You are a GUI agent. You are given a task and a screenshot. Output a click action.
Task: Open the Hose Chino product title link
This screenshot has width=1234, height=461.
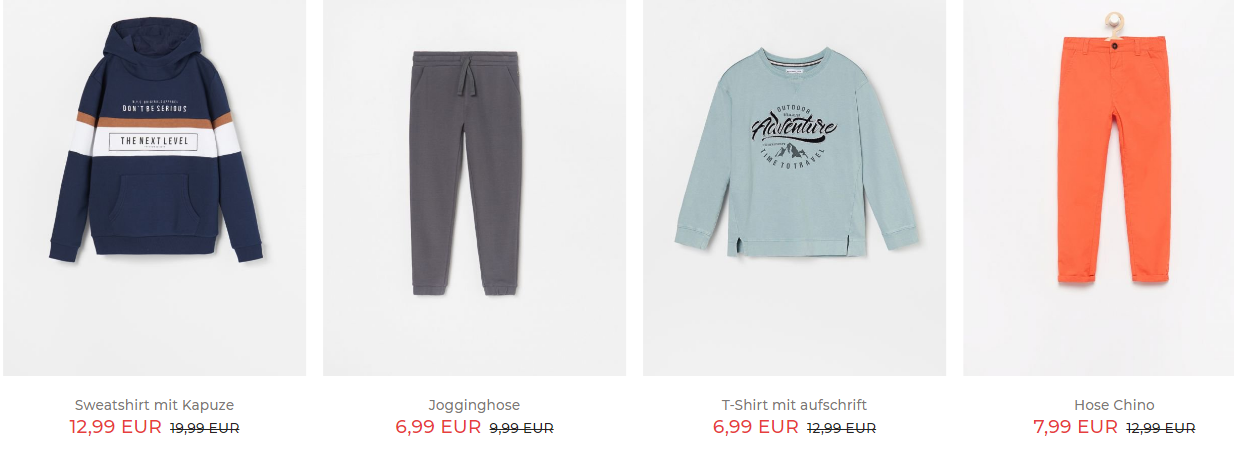pos(1114,405)
